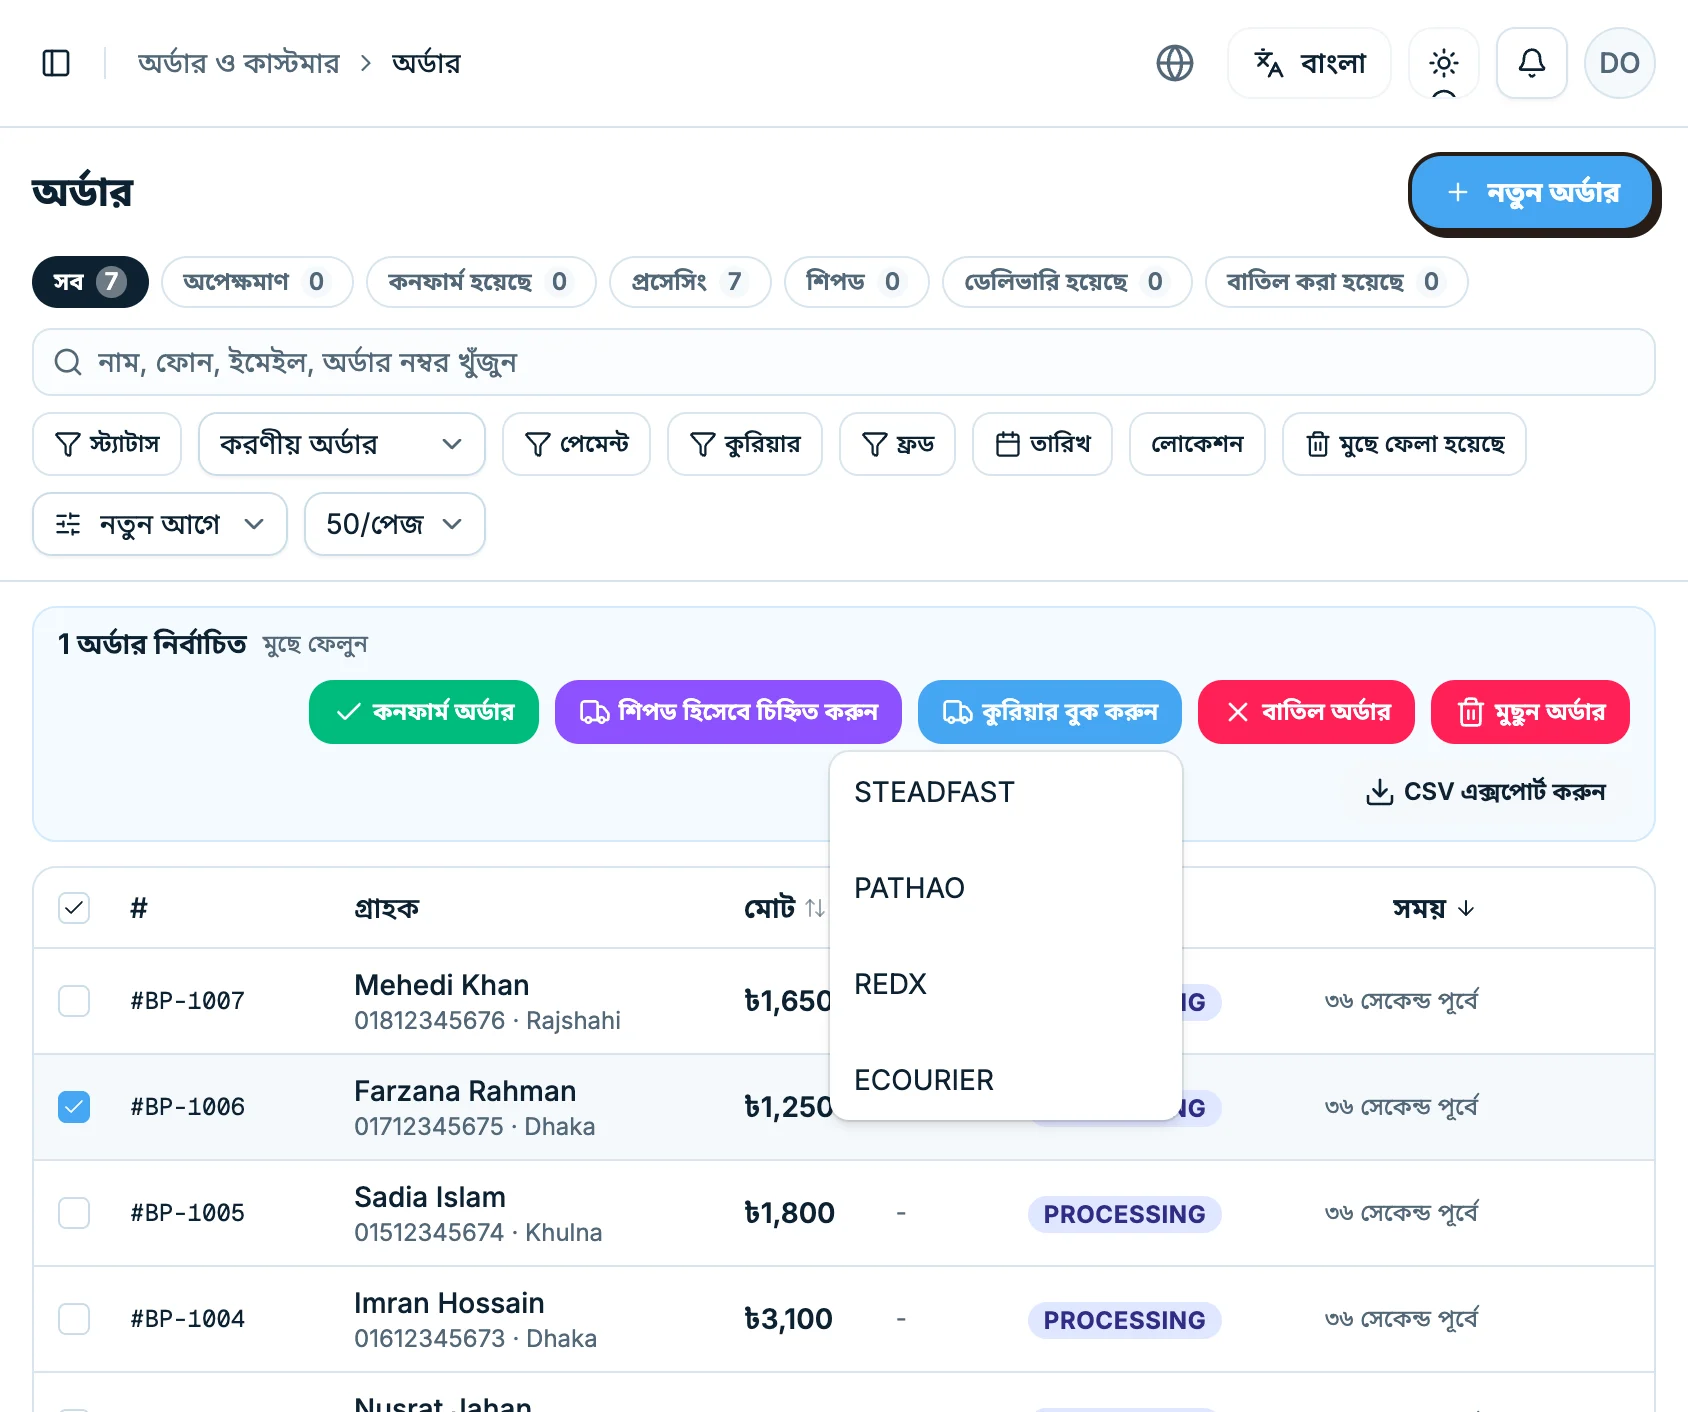This screenshot has height=1412, width=1688.
Task: Sort by the সময় column arrow
Action: [1466, 908]
